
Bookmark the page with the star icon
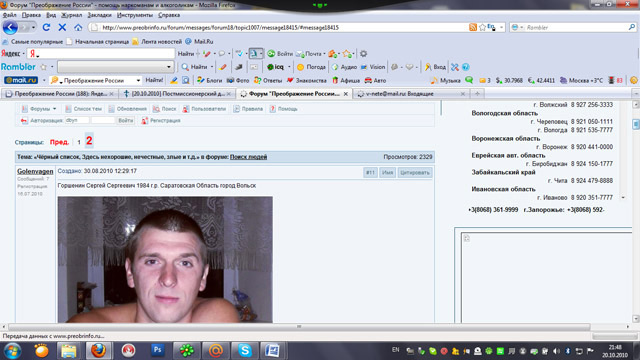(x=482, y=27)
